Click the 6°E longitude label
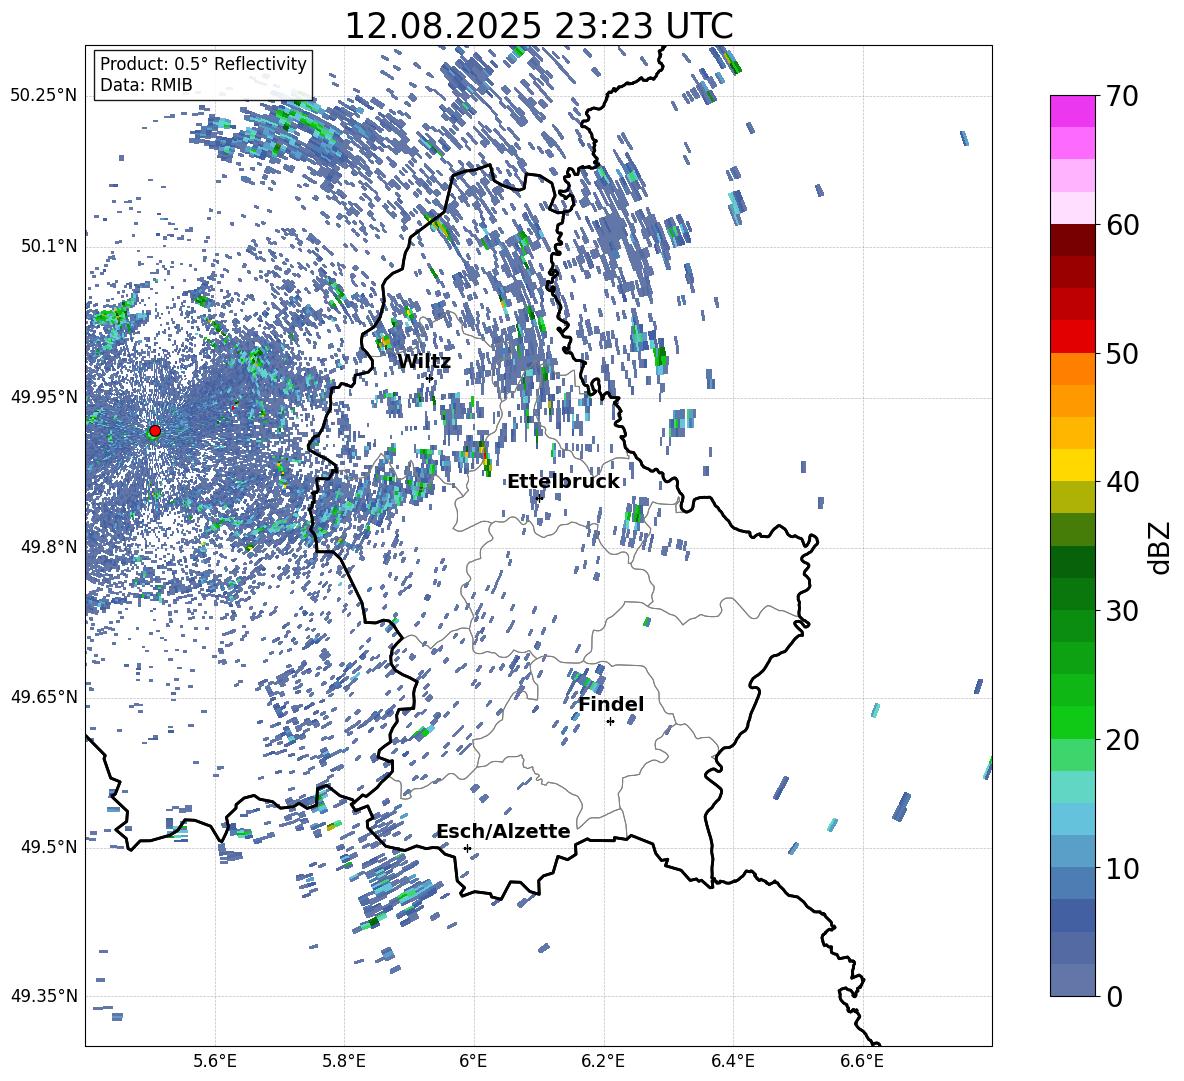 (x=473, y=1061)
